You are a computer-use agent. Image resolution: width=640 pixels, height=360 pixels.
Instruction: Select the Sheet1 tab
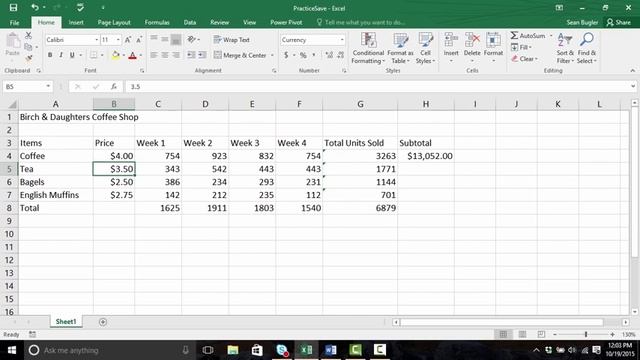[66, 322]
